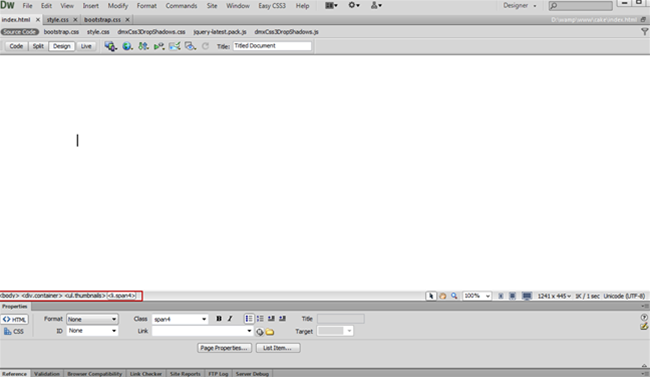
Task: Open the Link Checker tab
Action: [x=146, y=374]
